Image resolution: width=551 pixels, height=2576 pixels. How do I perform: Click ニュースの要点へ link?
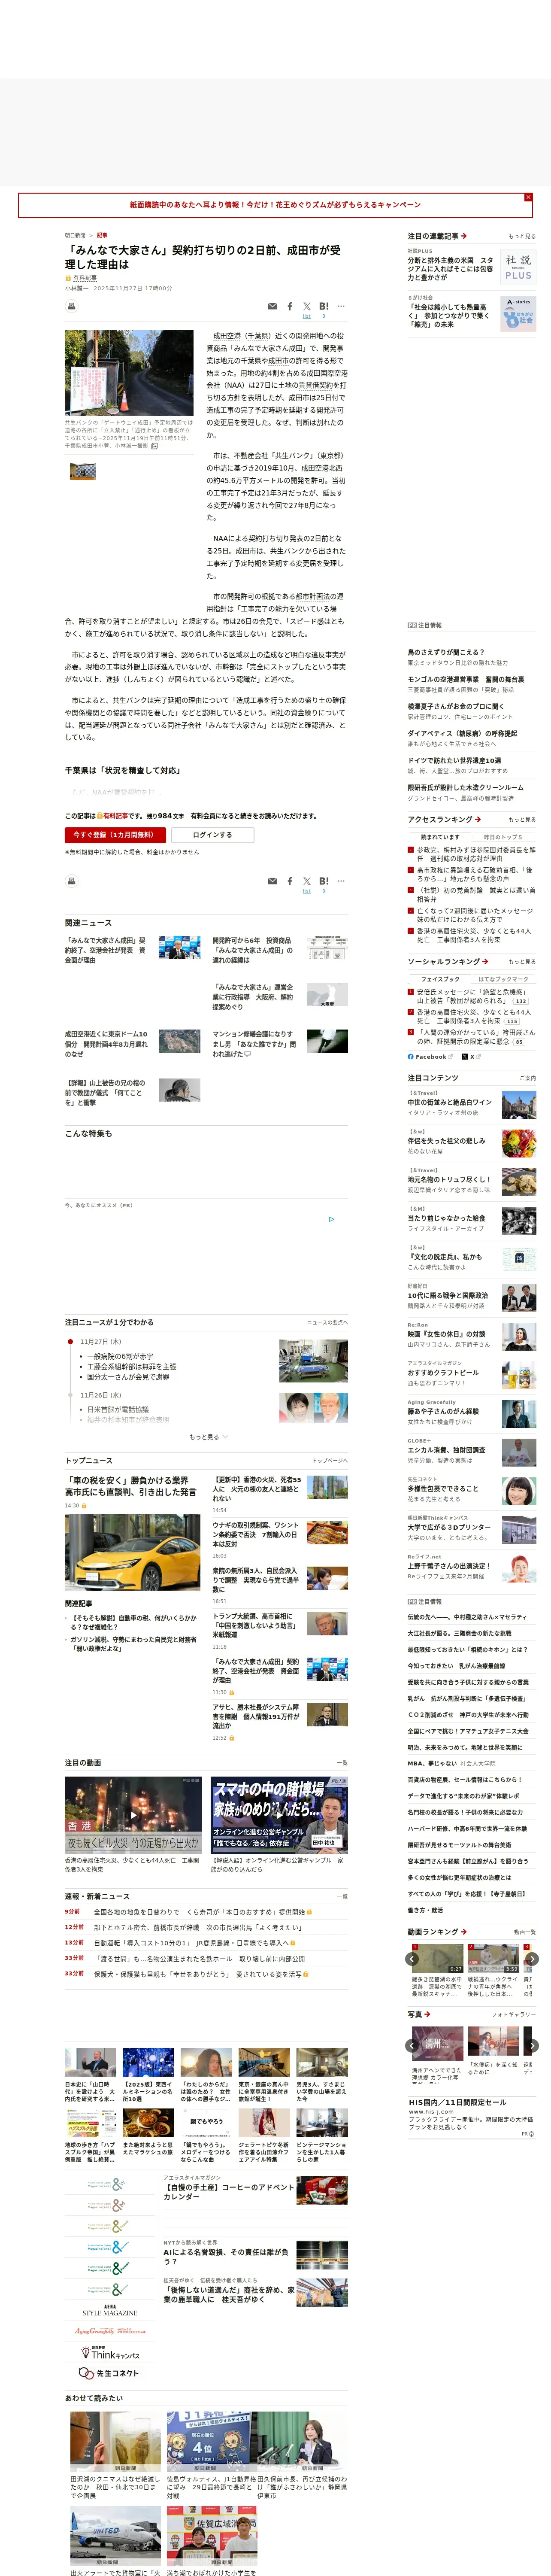327,1322
